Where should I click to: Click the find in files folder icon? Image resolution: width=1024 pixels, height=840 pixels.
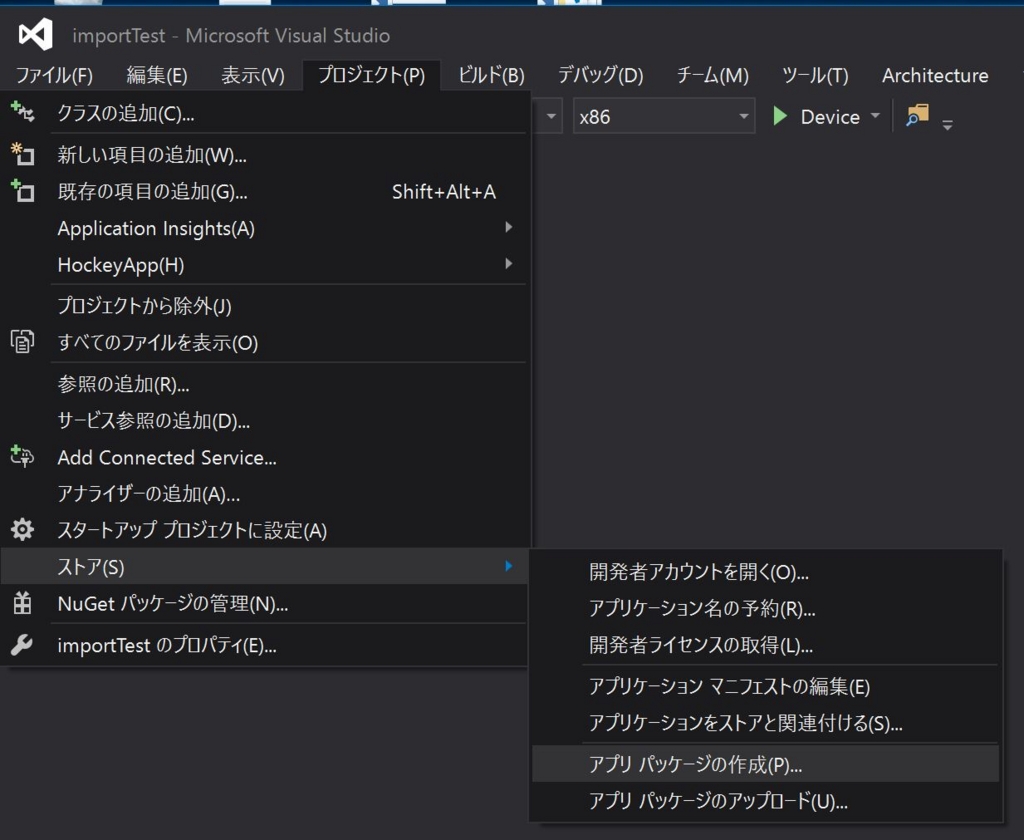pyautogui.click(x=918, y=115)
